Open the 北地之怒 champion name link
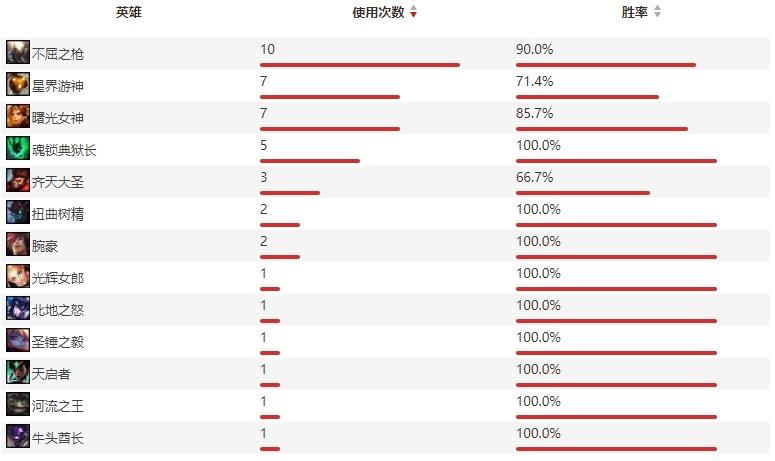Image resolution: width=775 pixels, height=461 pixels. pos(58,309)
